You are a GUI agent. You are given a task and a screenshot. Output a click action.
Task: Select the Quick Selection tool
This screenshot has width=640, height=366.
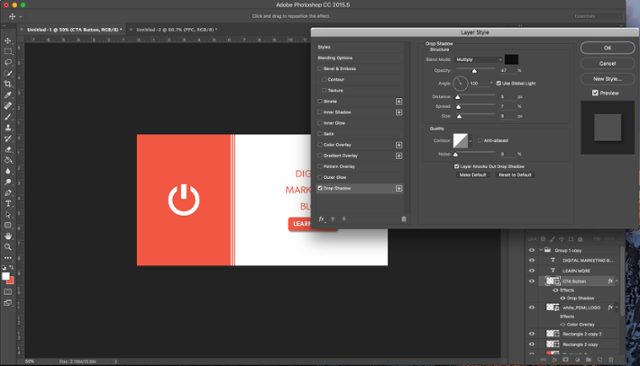coord(8,73)
